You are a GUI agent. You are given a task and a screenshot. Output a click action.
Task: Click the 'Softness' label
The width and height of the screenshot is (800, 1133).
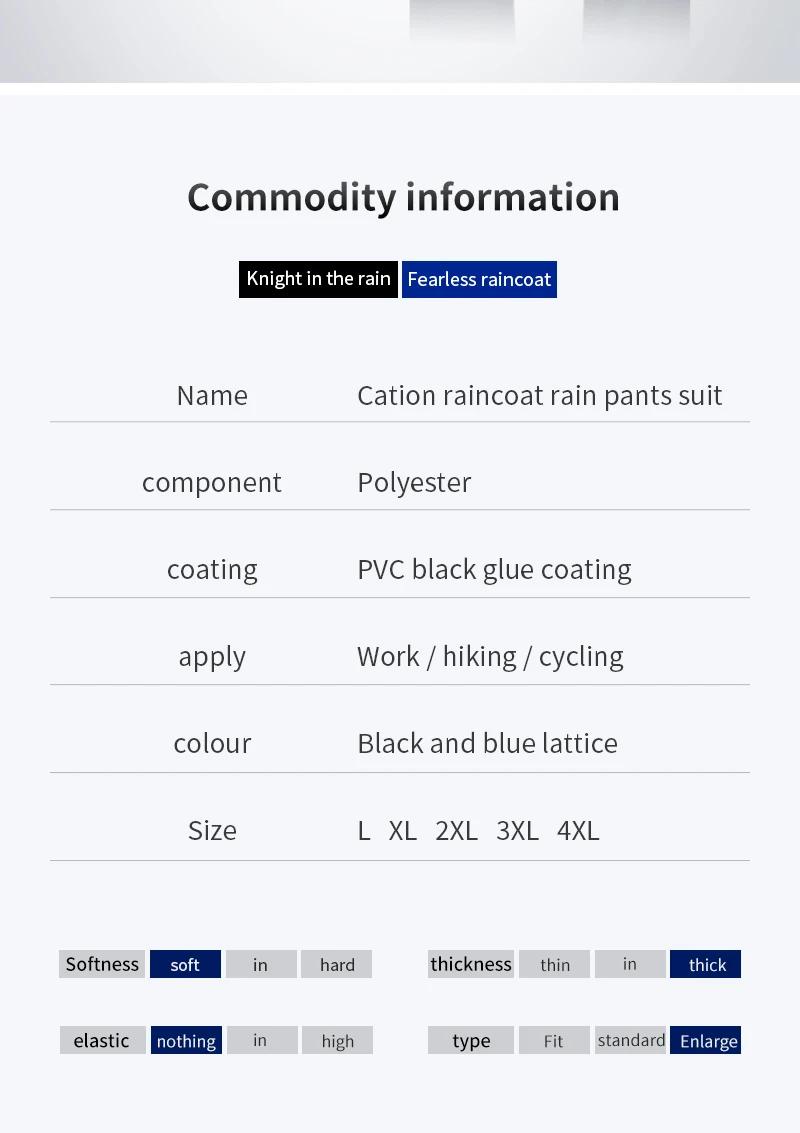point(102,964)
